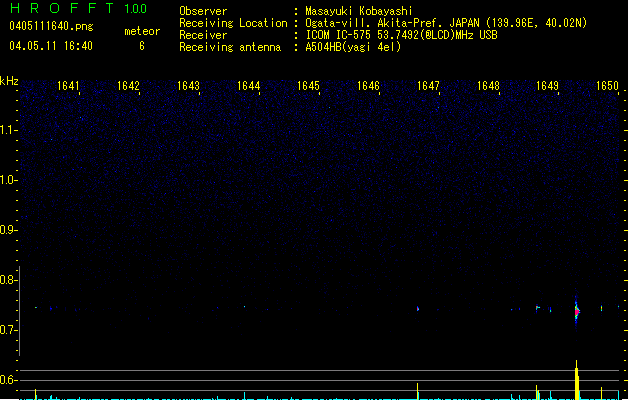Select the ICOM IC-575 53.7492 MHz USB text
The image size is (629, 400).
click(402, 35)
